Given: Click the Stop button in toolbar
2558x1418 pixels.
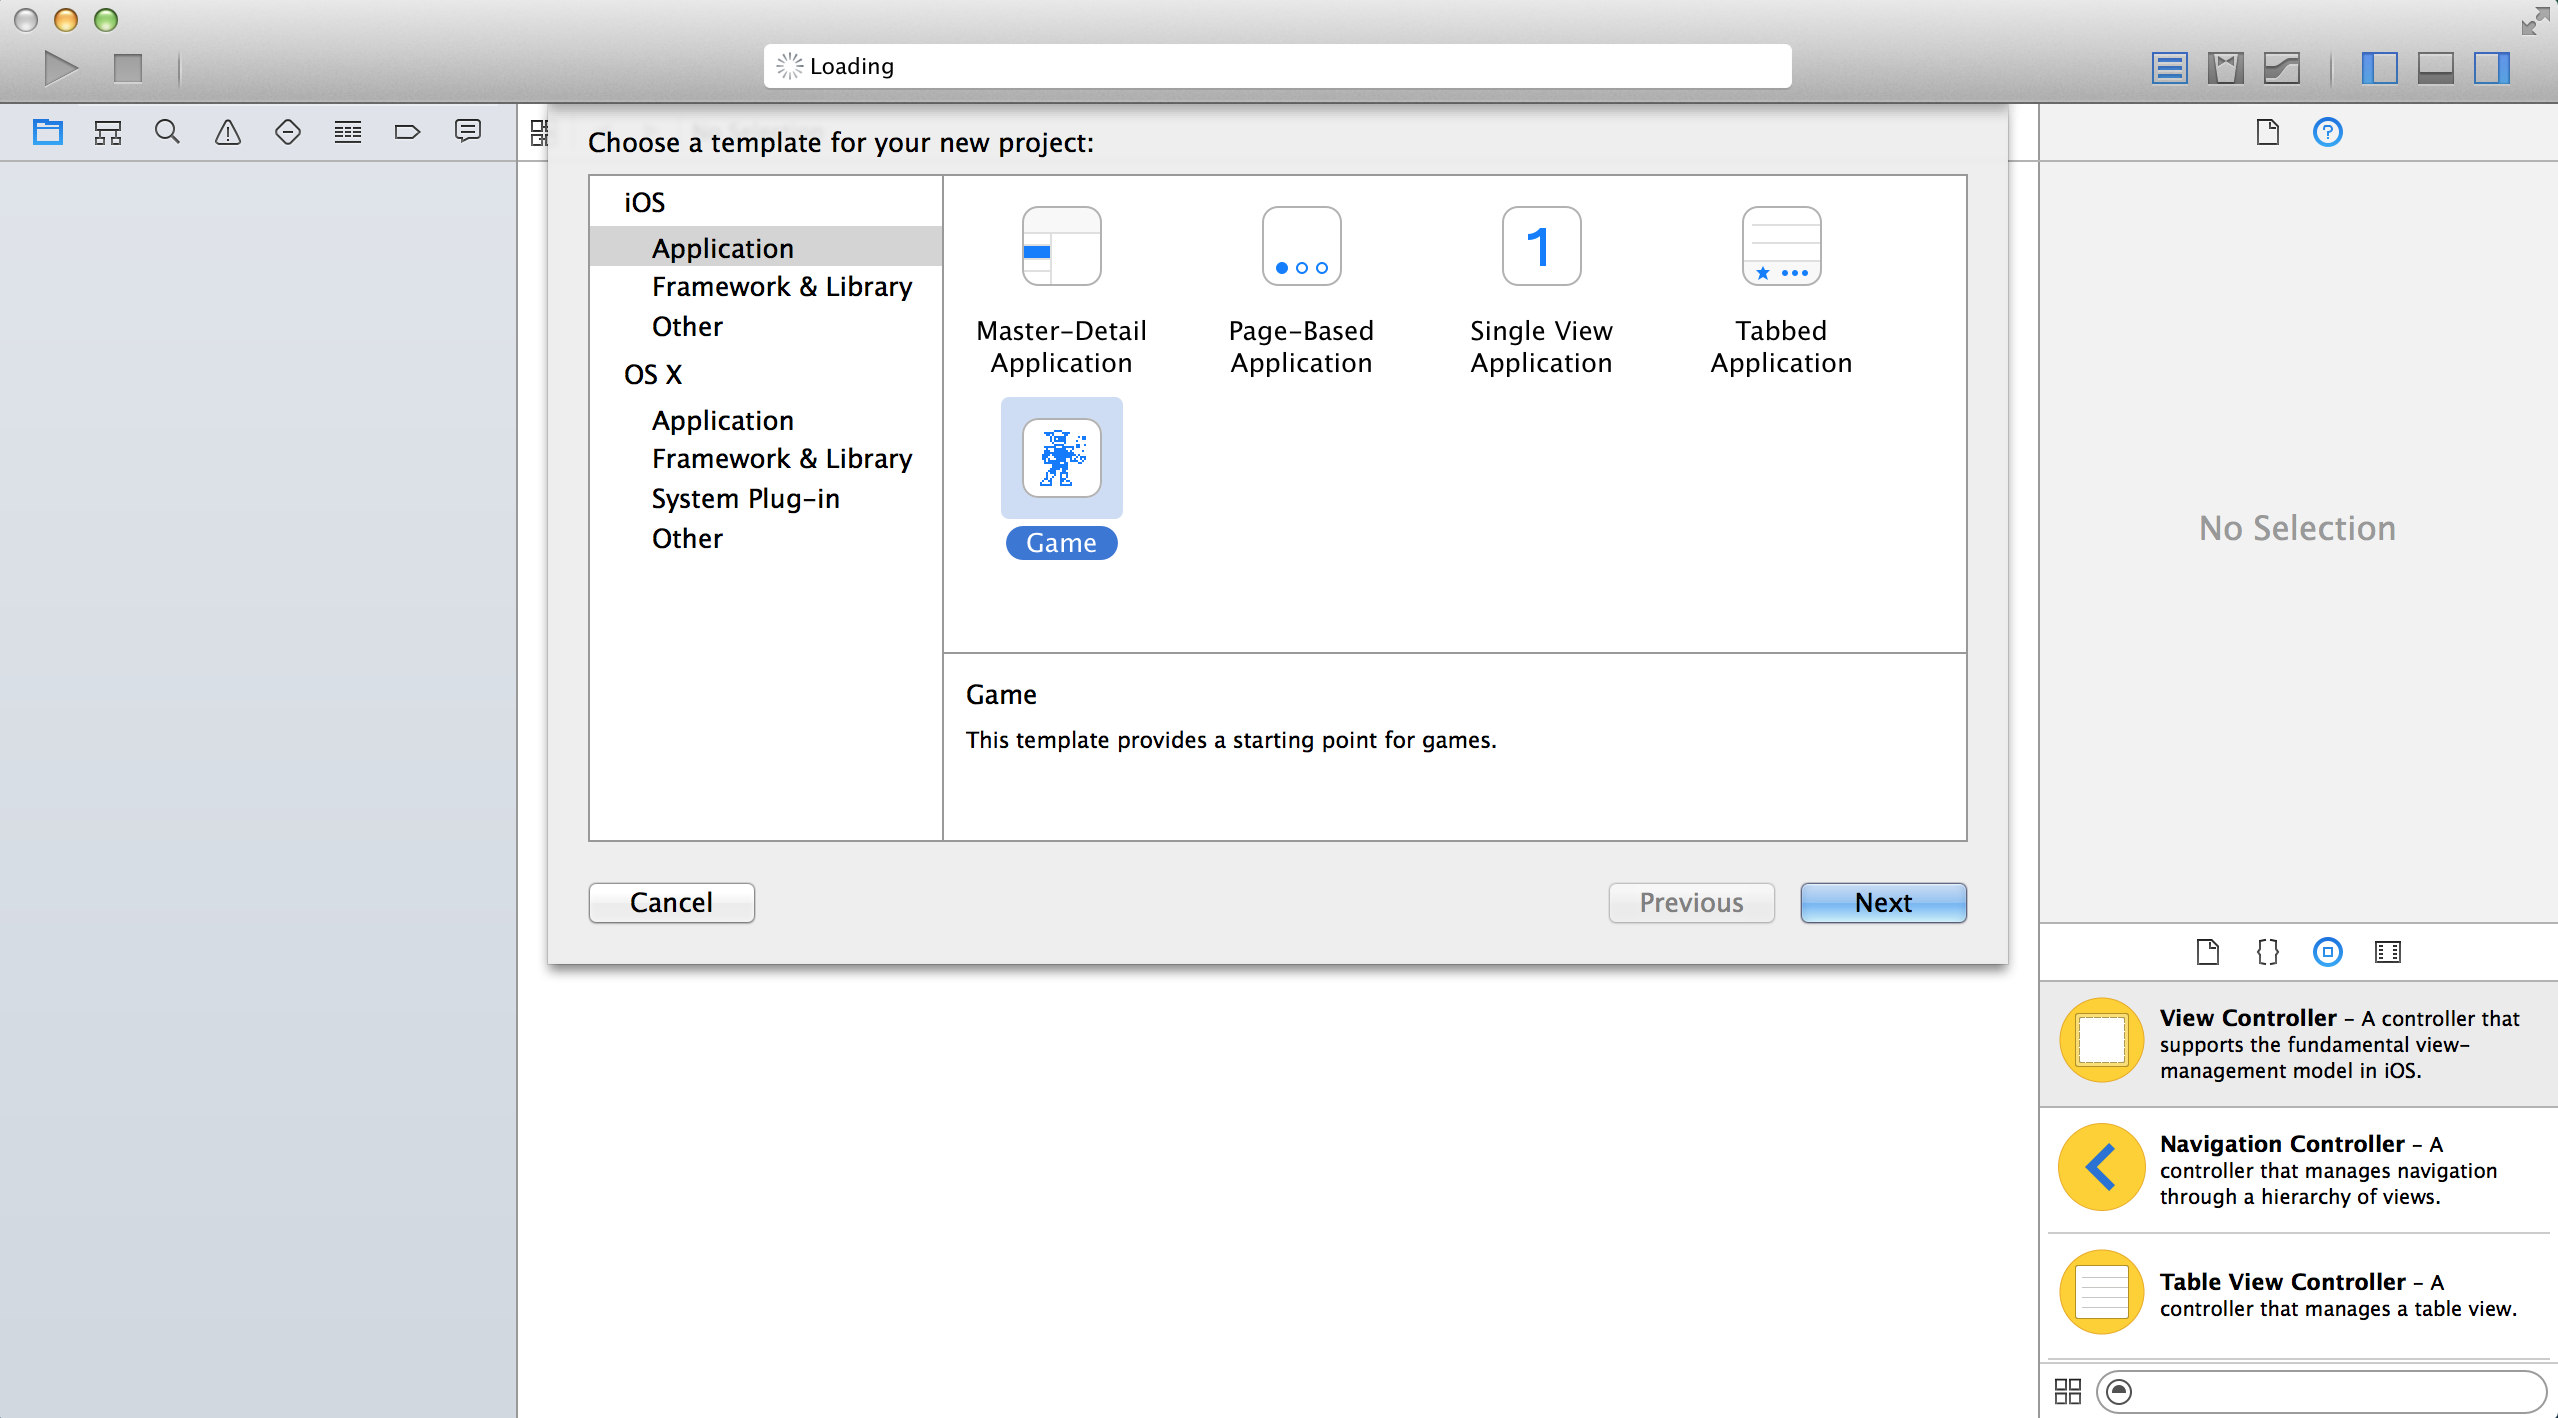Looking at the screenshot, I should 128,68.
